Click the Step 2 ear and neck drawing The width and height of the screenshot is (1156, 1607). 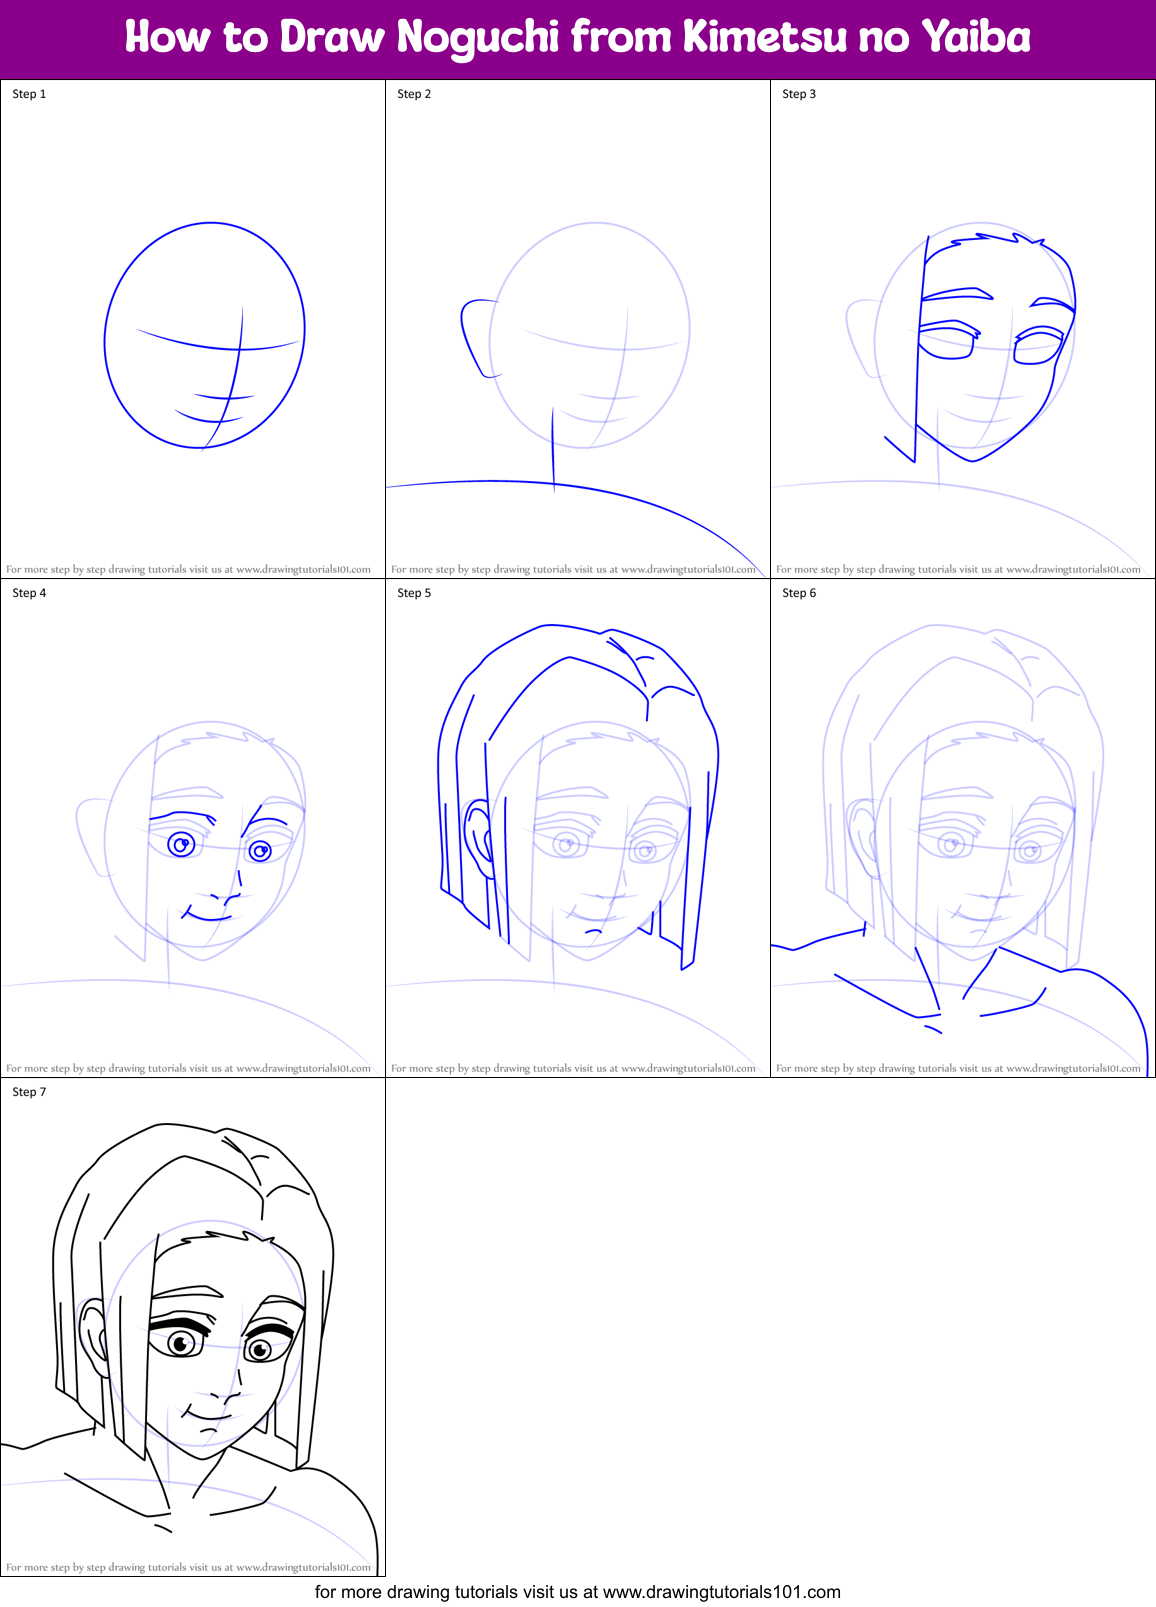pos(578,399)
